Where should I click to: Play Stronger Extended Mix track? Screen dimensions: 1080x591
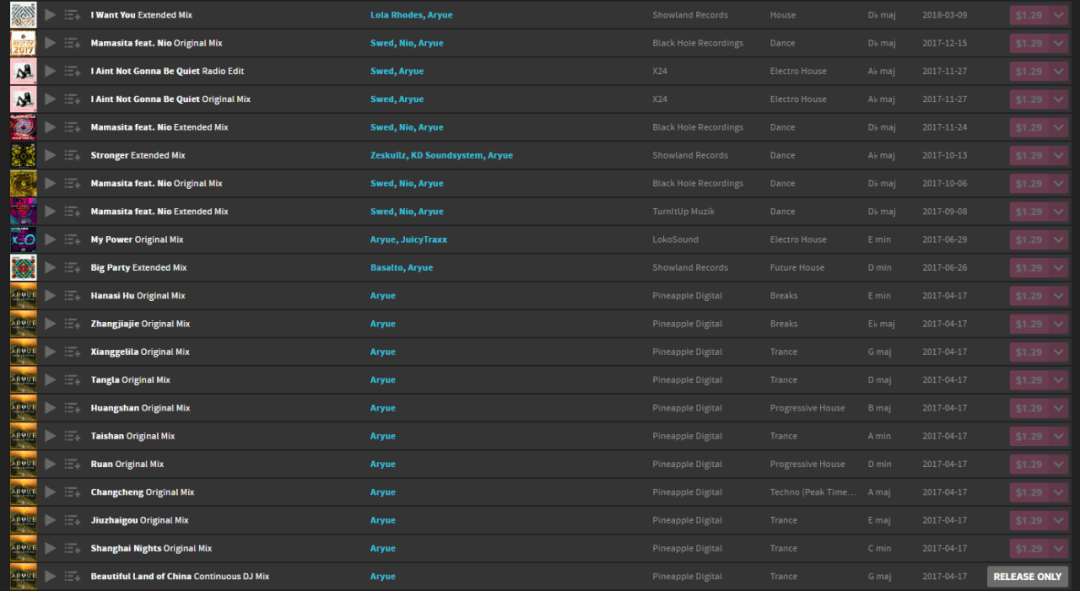(50, 155)
